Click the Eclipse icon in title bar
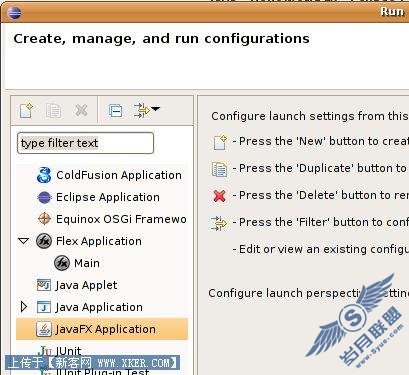409x375 pixels. coord(14,13)
